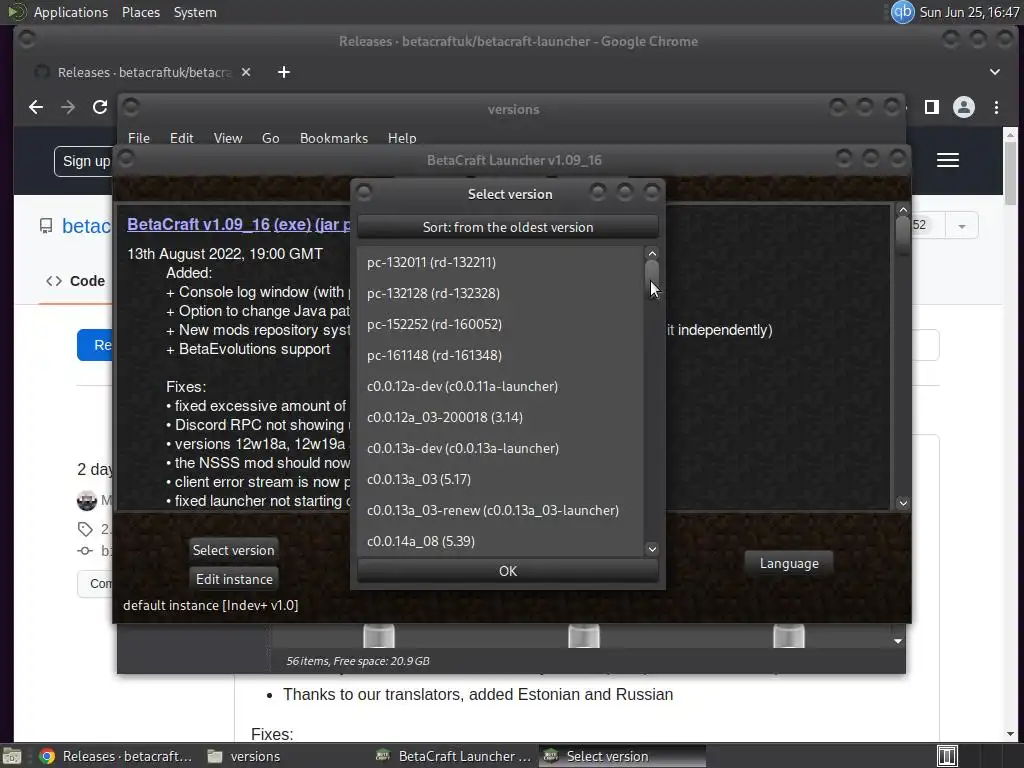Open Edit menu in versions window
Image resolution: width=1024 pixels, height=768 pixels.
[x=182, y=138]
